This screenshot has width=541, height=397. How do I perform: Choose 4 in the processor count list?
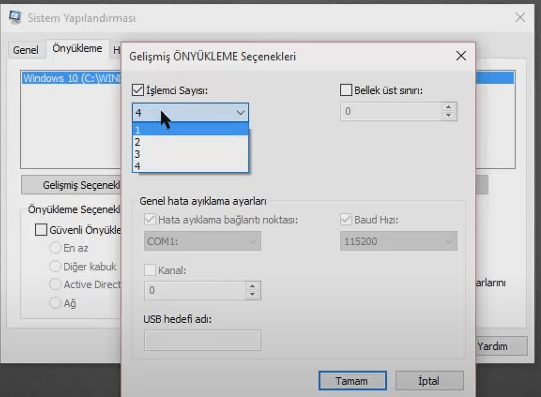click(190, 166)
